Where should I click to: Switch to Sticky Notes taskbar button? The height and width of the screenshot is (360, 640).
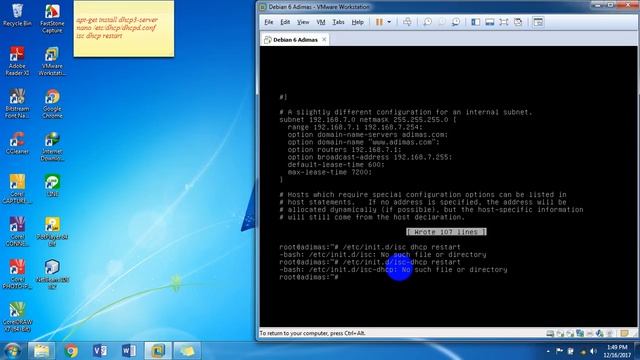(187, 351)
